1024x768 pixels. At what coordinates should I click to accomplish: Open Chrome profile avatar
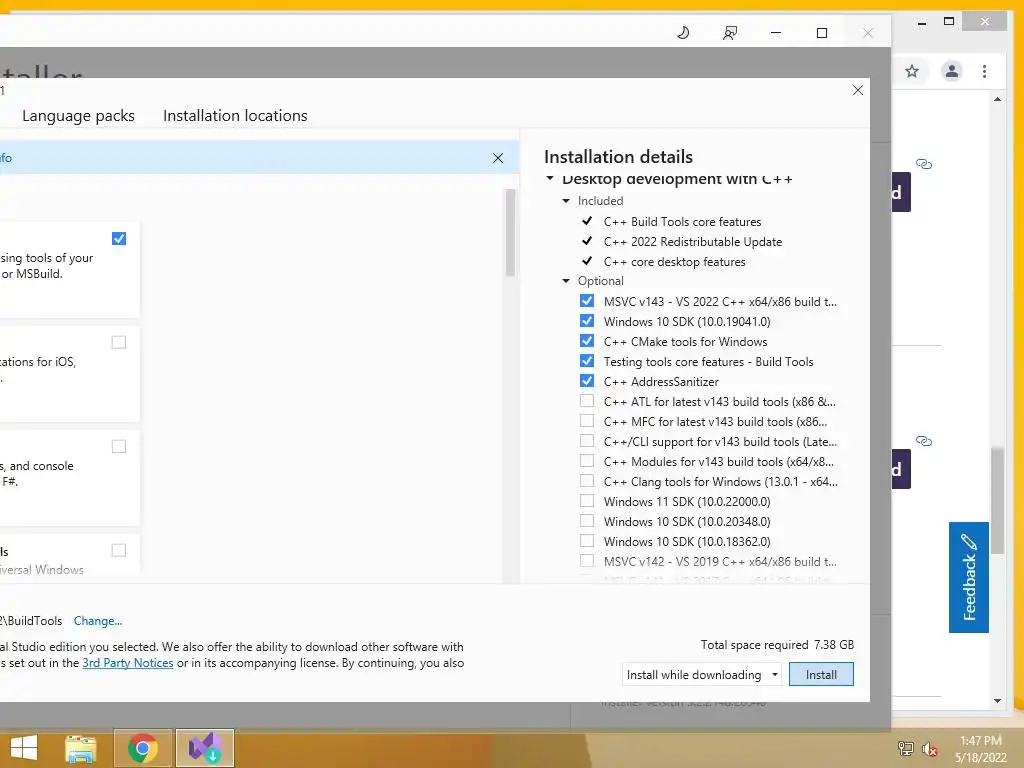point(952,71)
